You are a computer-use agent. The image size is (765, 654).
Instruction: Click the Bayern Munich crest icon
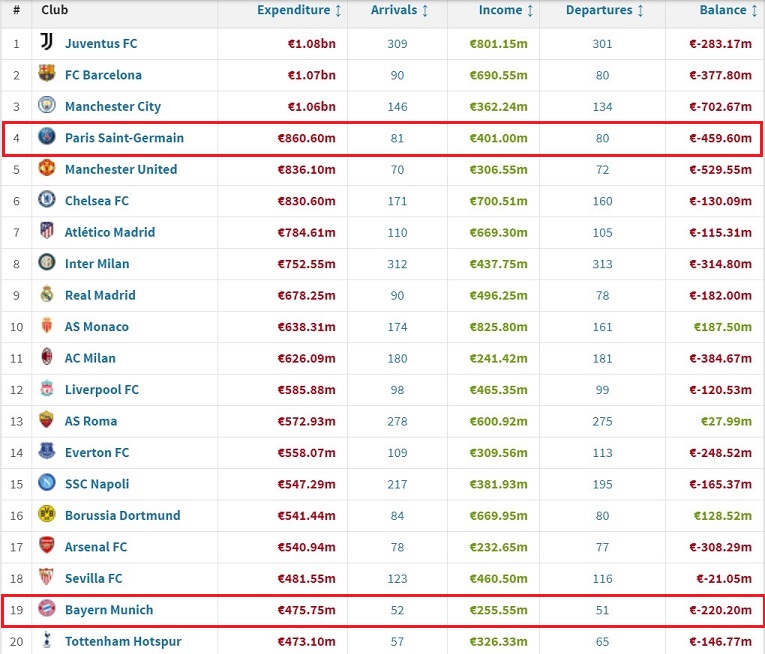(x=47, y=608)
